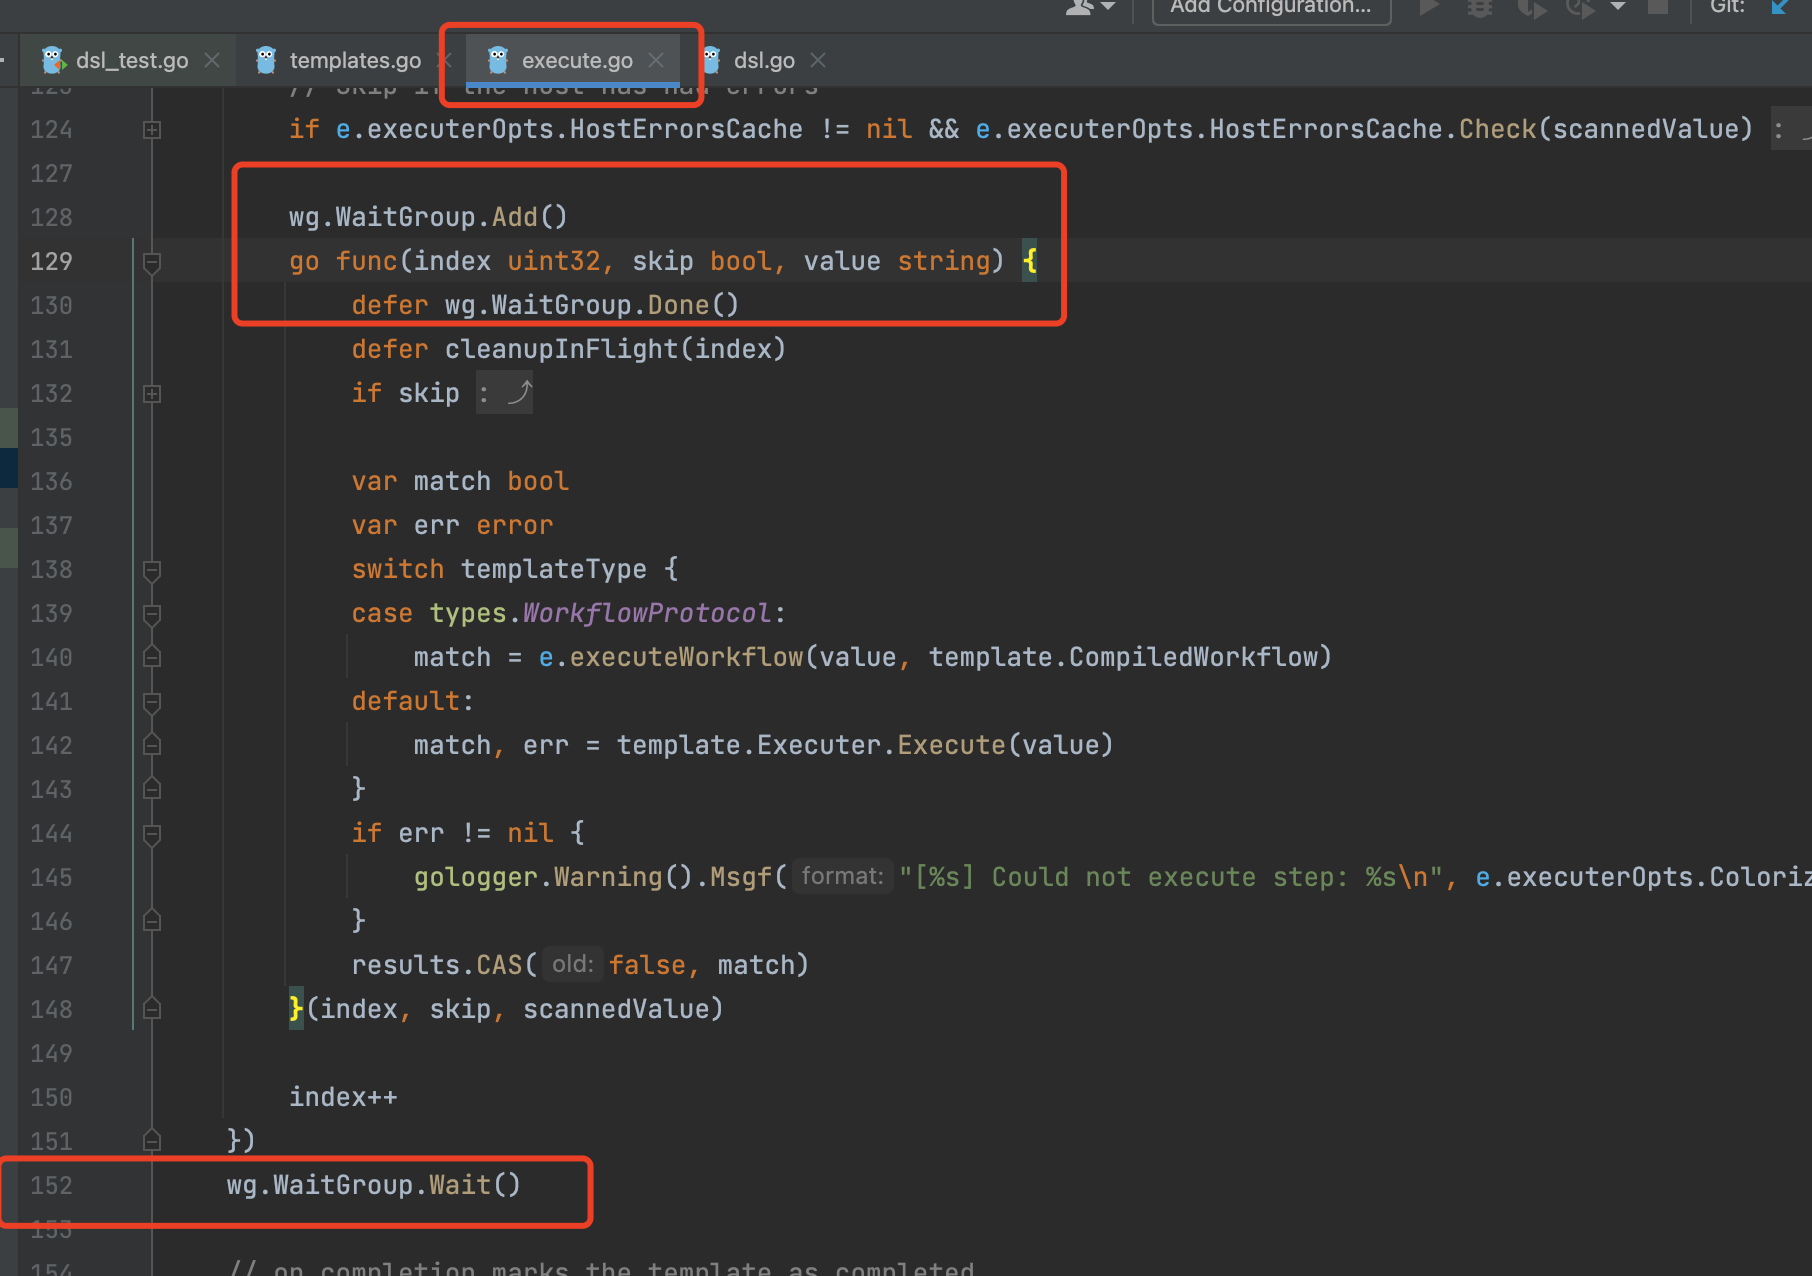Expand the folded block at line 124
The width and height of the screenshot is (1812, 1276).
point(151,129)
